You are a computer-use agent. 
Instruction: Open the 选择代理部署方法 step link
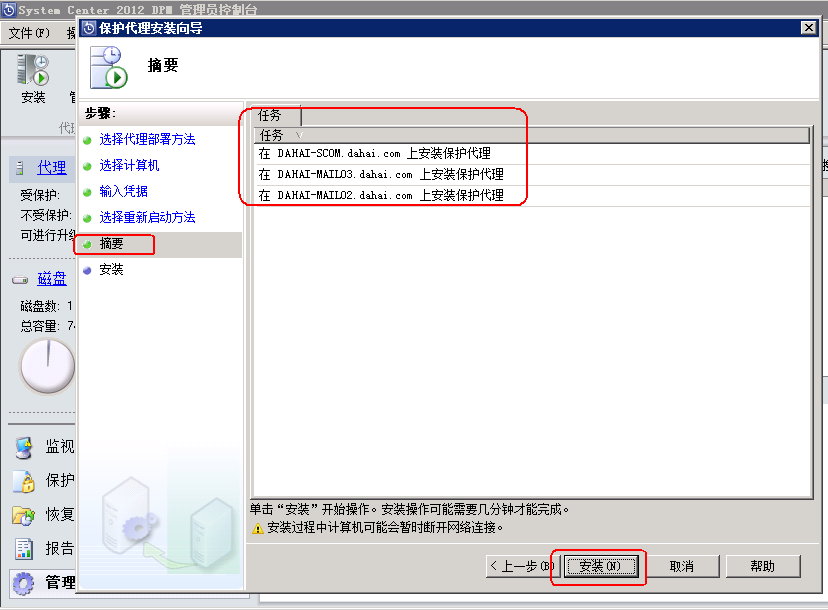pos(147,139)
